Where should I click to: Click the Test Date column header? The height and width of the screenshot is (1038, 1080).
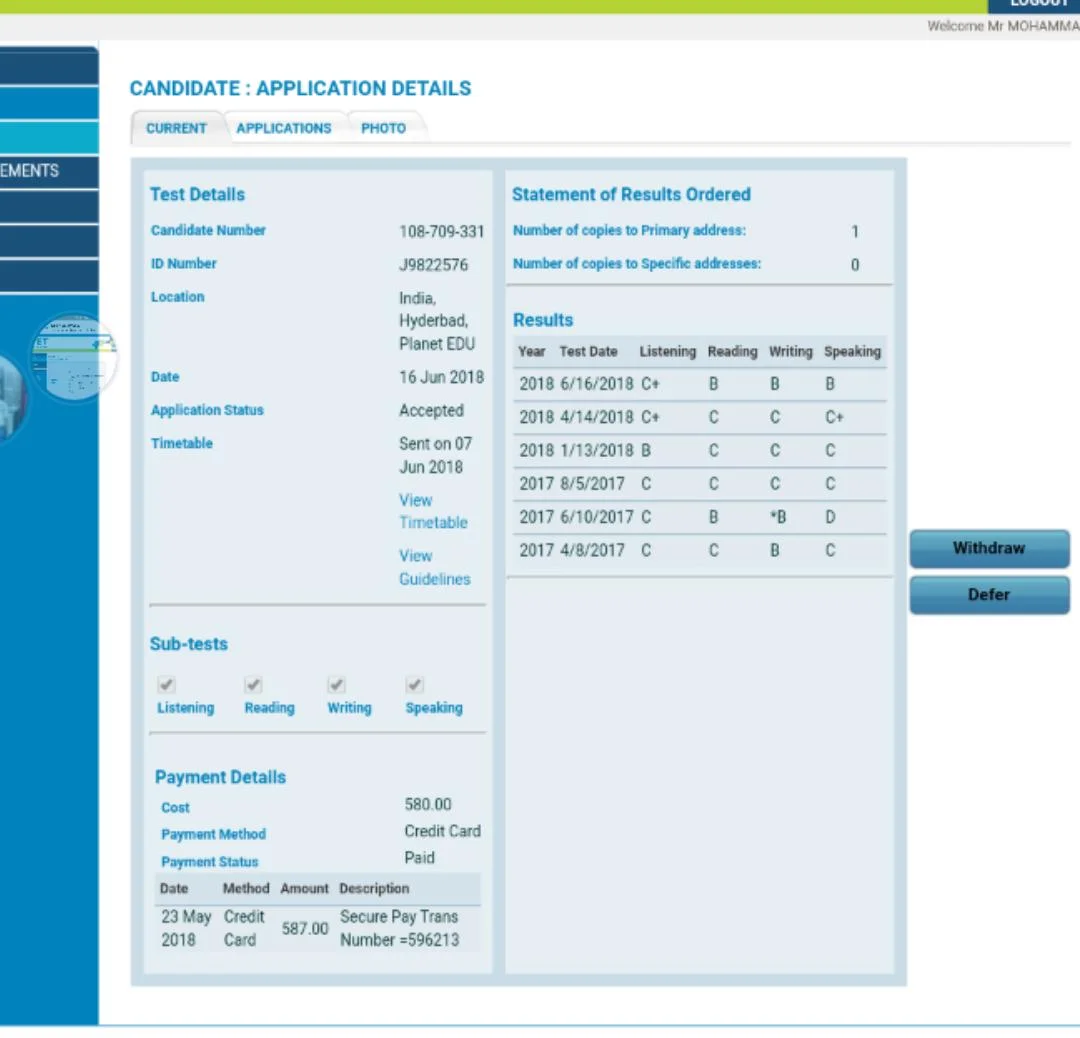point(588,352)
